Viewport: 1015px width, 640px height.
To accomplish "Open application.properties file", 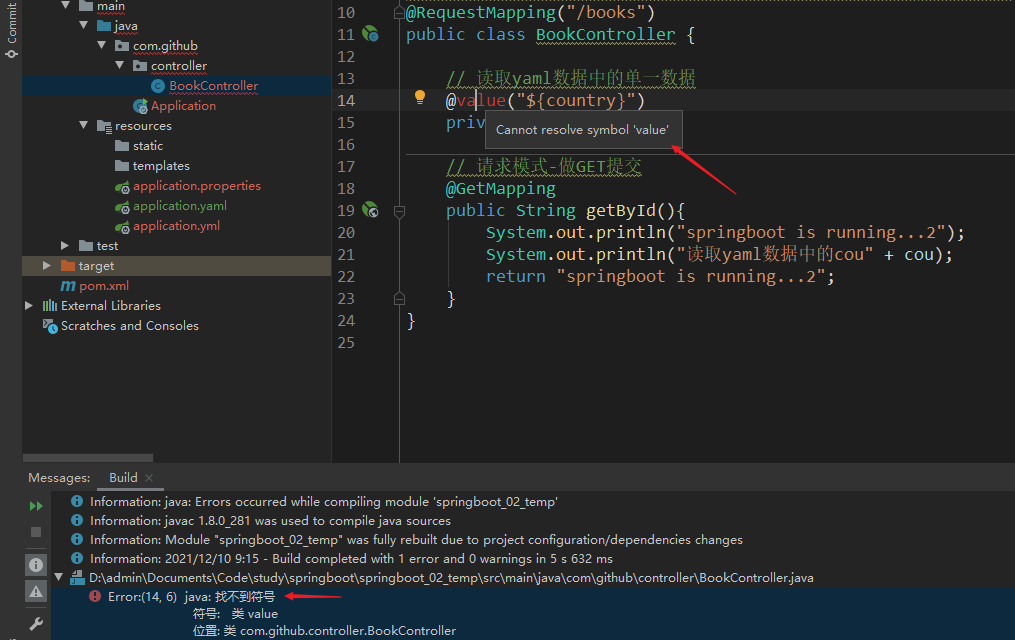I will (x=197, y=186).
